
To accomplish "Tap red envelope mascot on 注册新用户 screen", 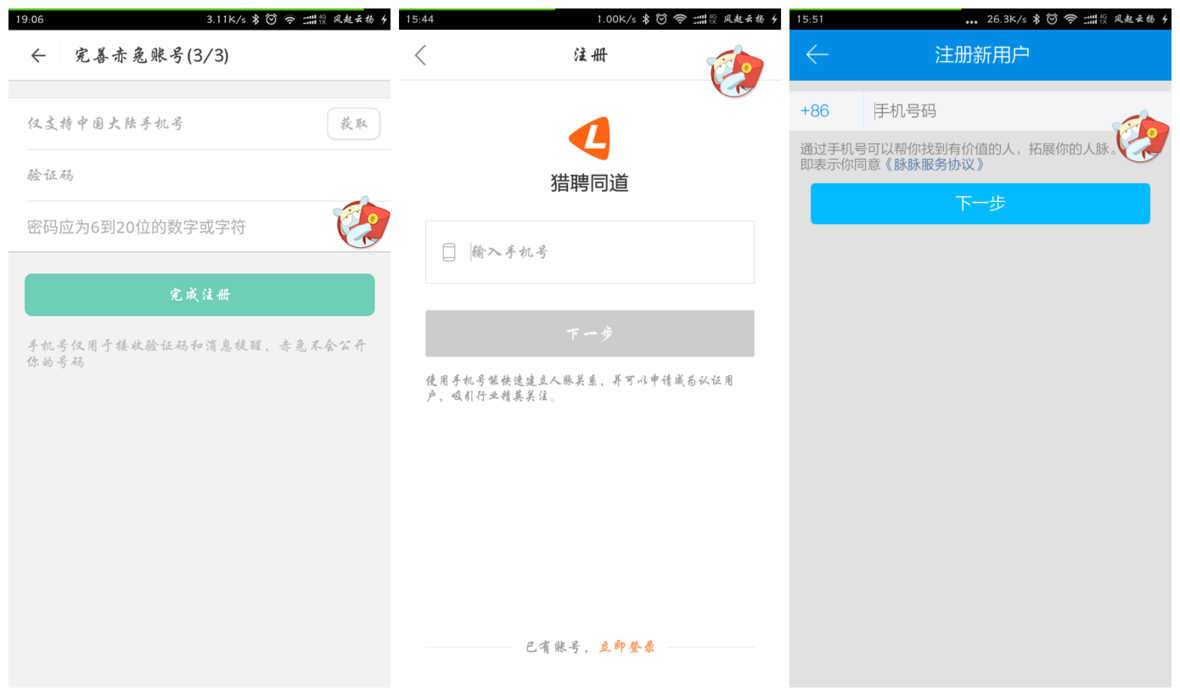I will 1141,138.
